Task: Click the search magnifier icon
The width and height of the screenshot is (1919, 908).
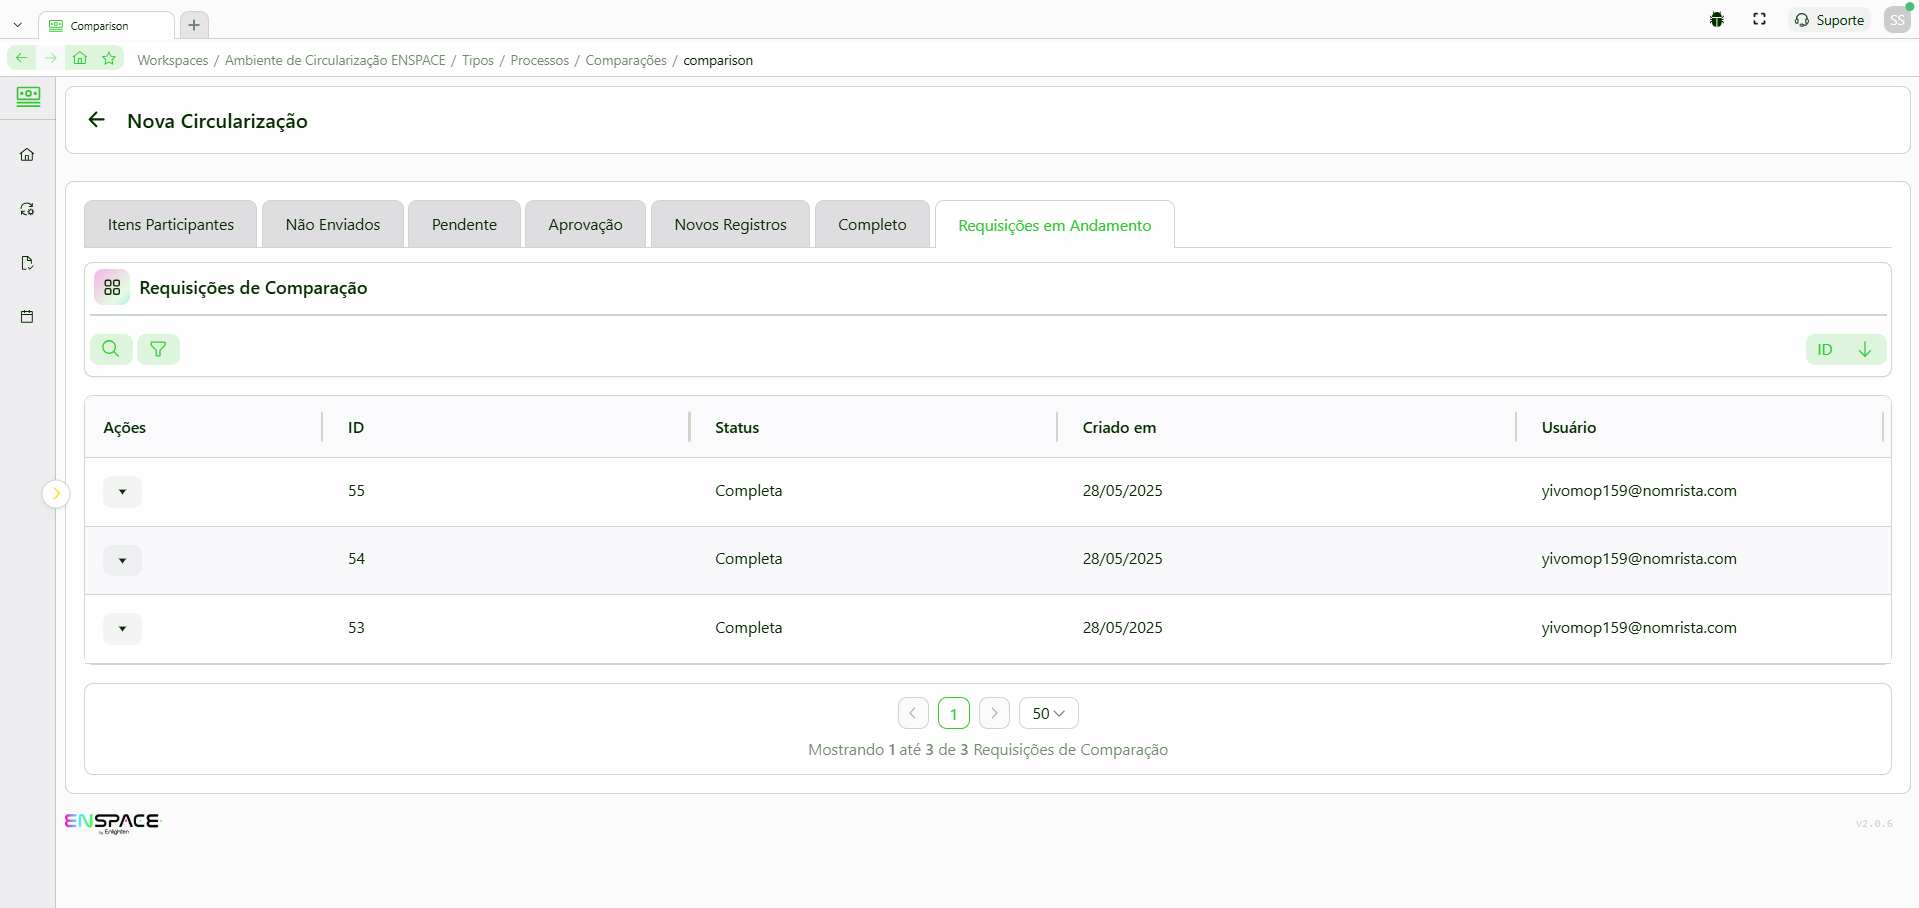Action: tap(111, 349)
